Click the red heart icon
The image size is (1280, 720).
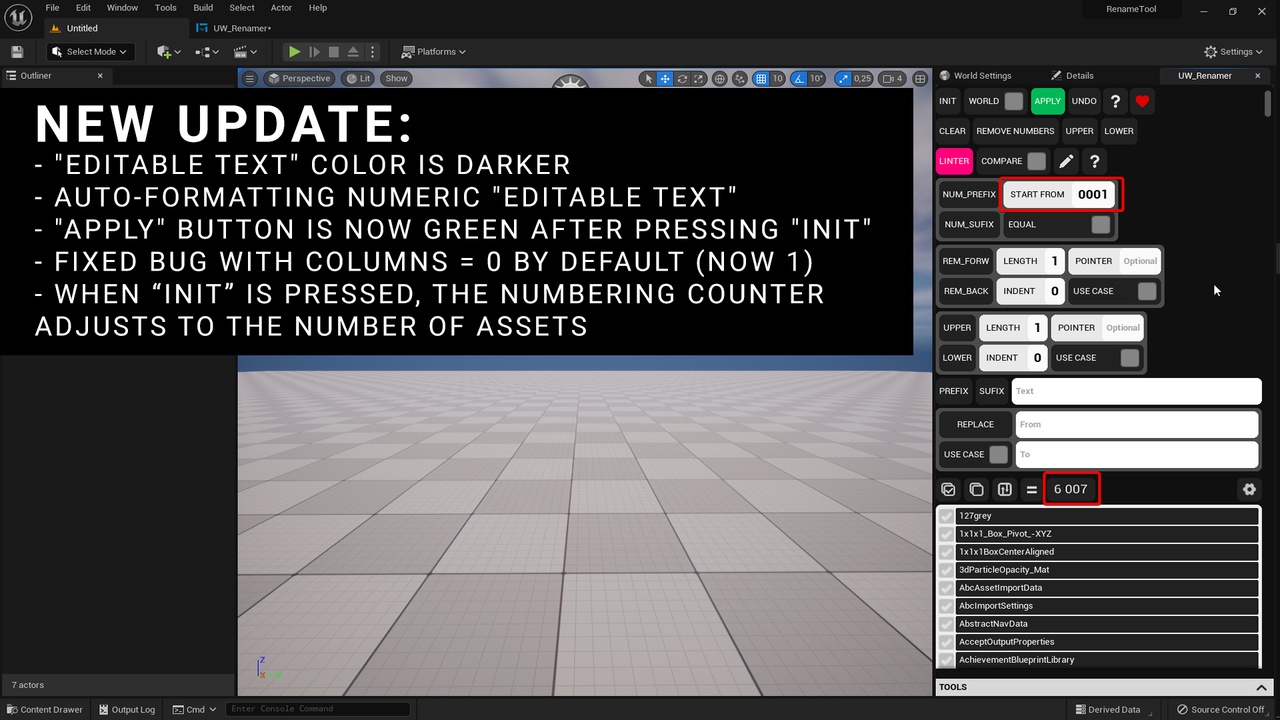pos(1142,101)
